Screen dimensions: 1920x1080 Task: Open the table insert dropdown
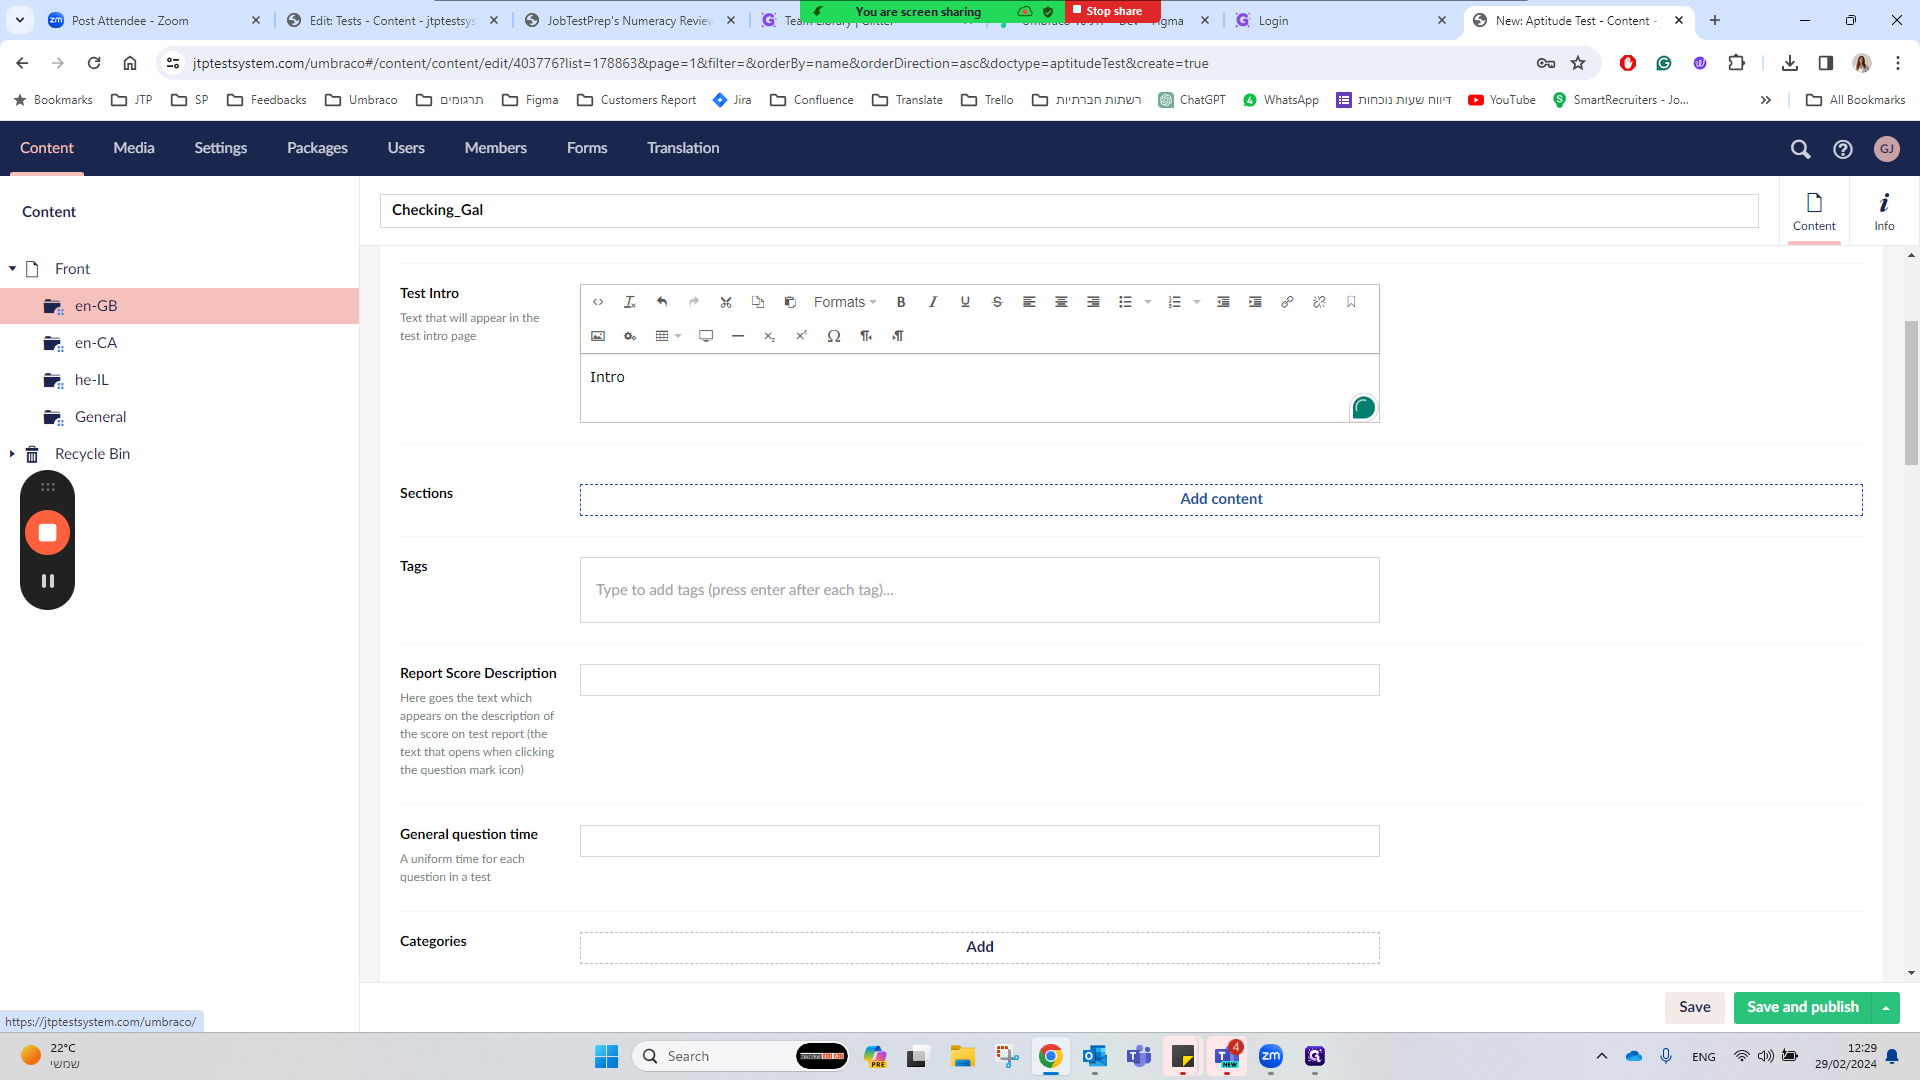click(x=668, y=336)
